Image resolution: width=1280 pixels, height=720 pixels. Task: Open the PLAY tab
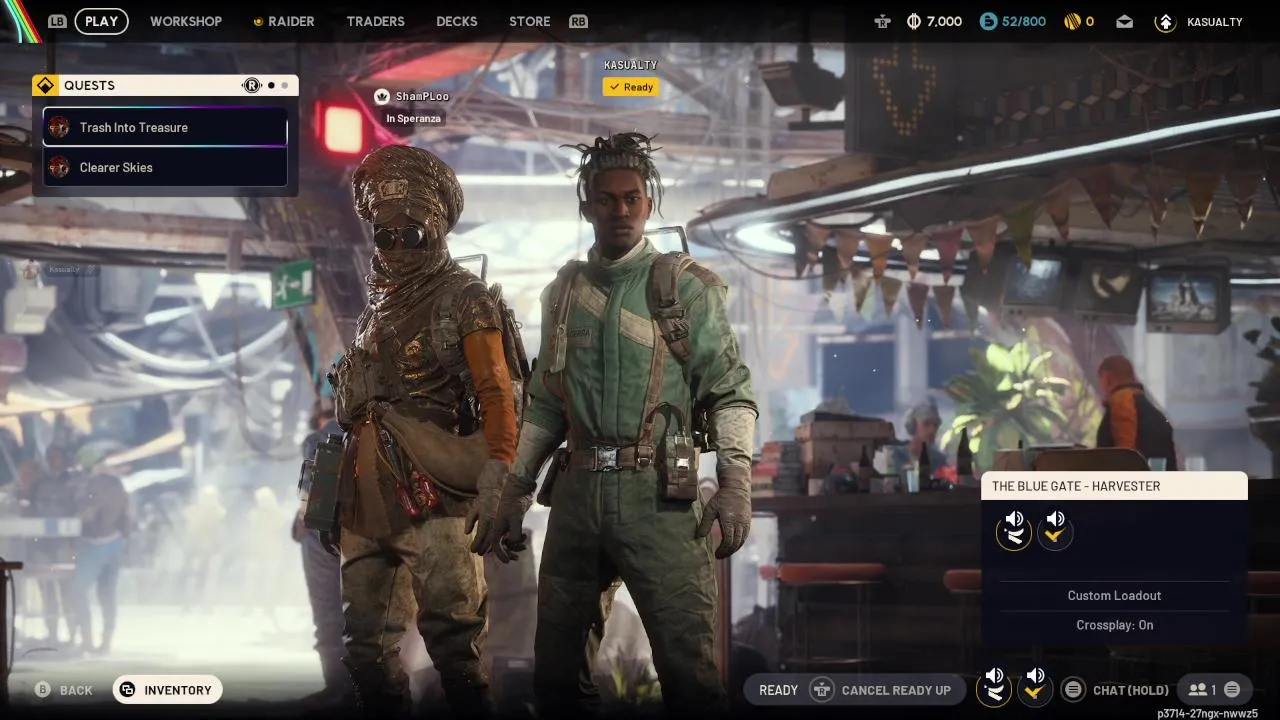tap(101, 21)
